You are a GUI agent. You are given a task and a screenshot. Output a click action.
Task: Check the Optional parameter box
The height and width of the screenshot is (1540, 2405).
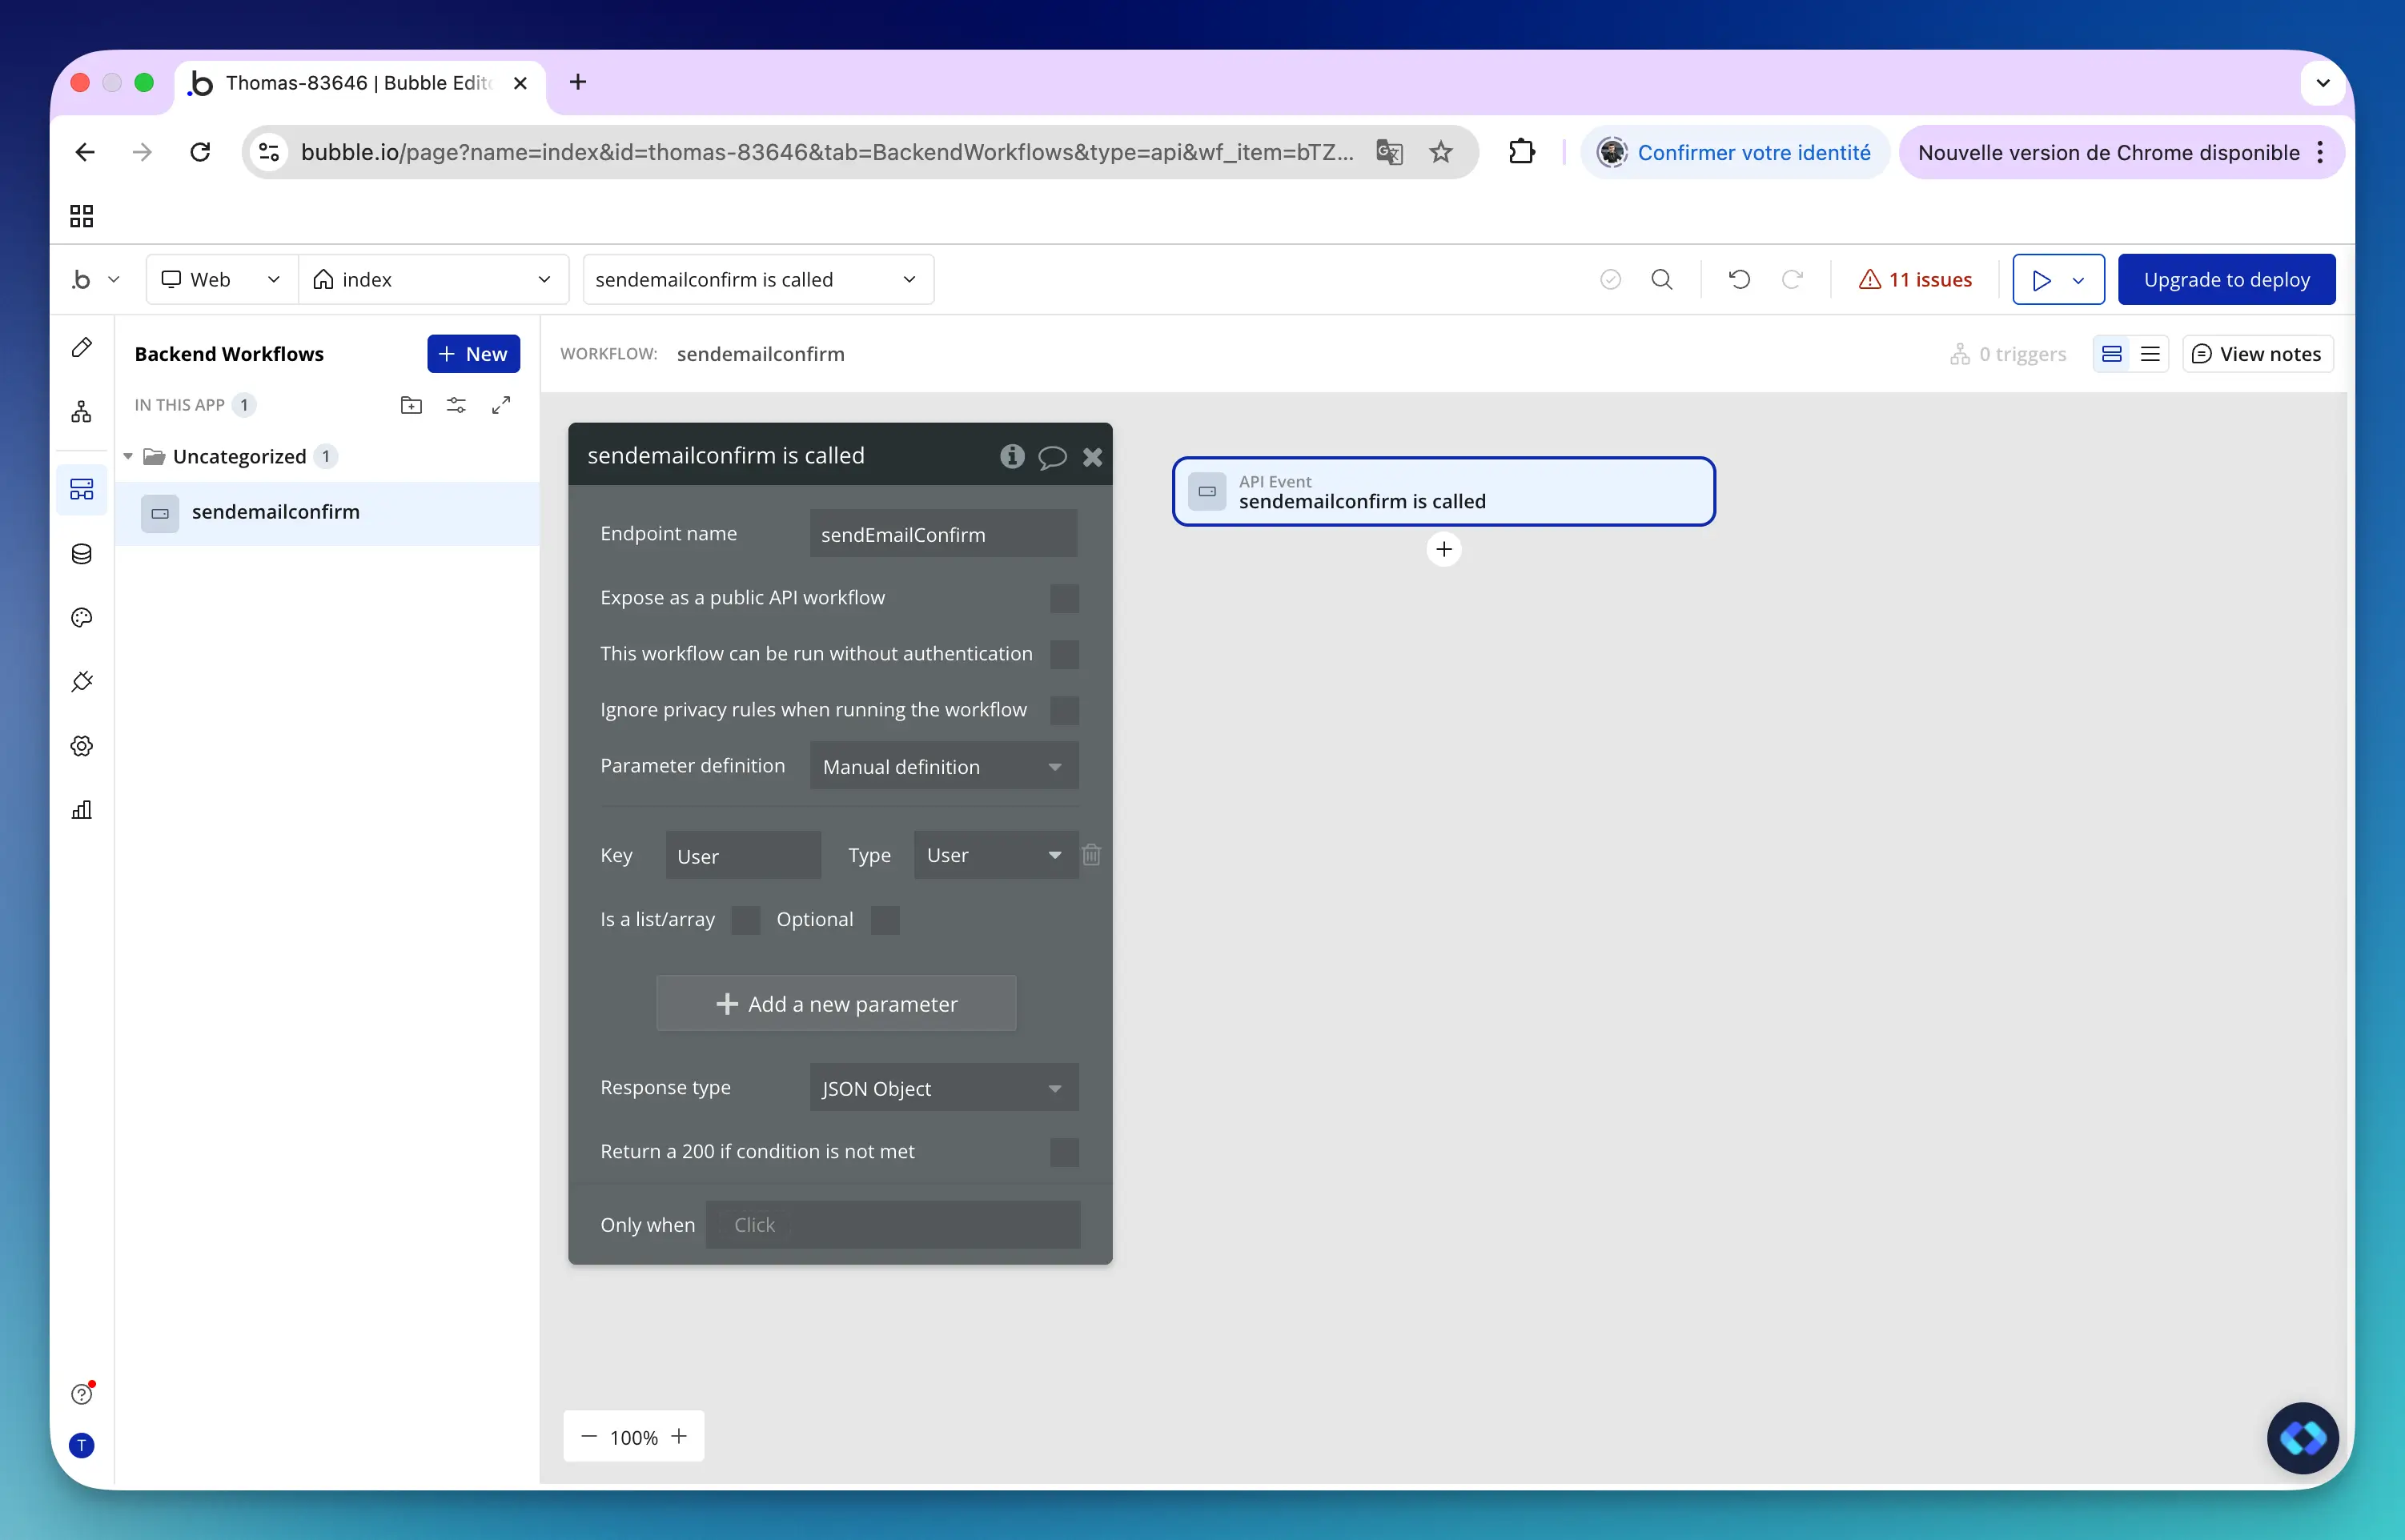pos(885,920)
